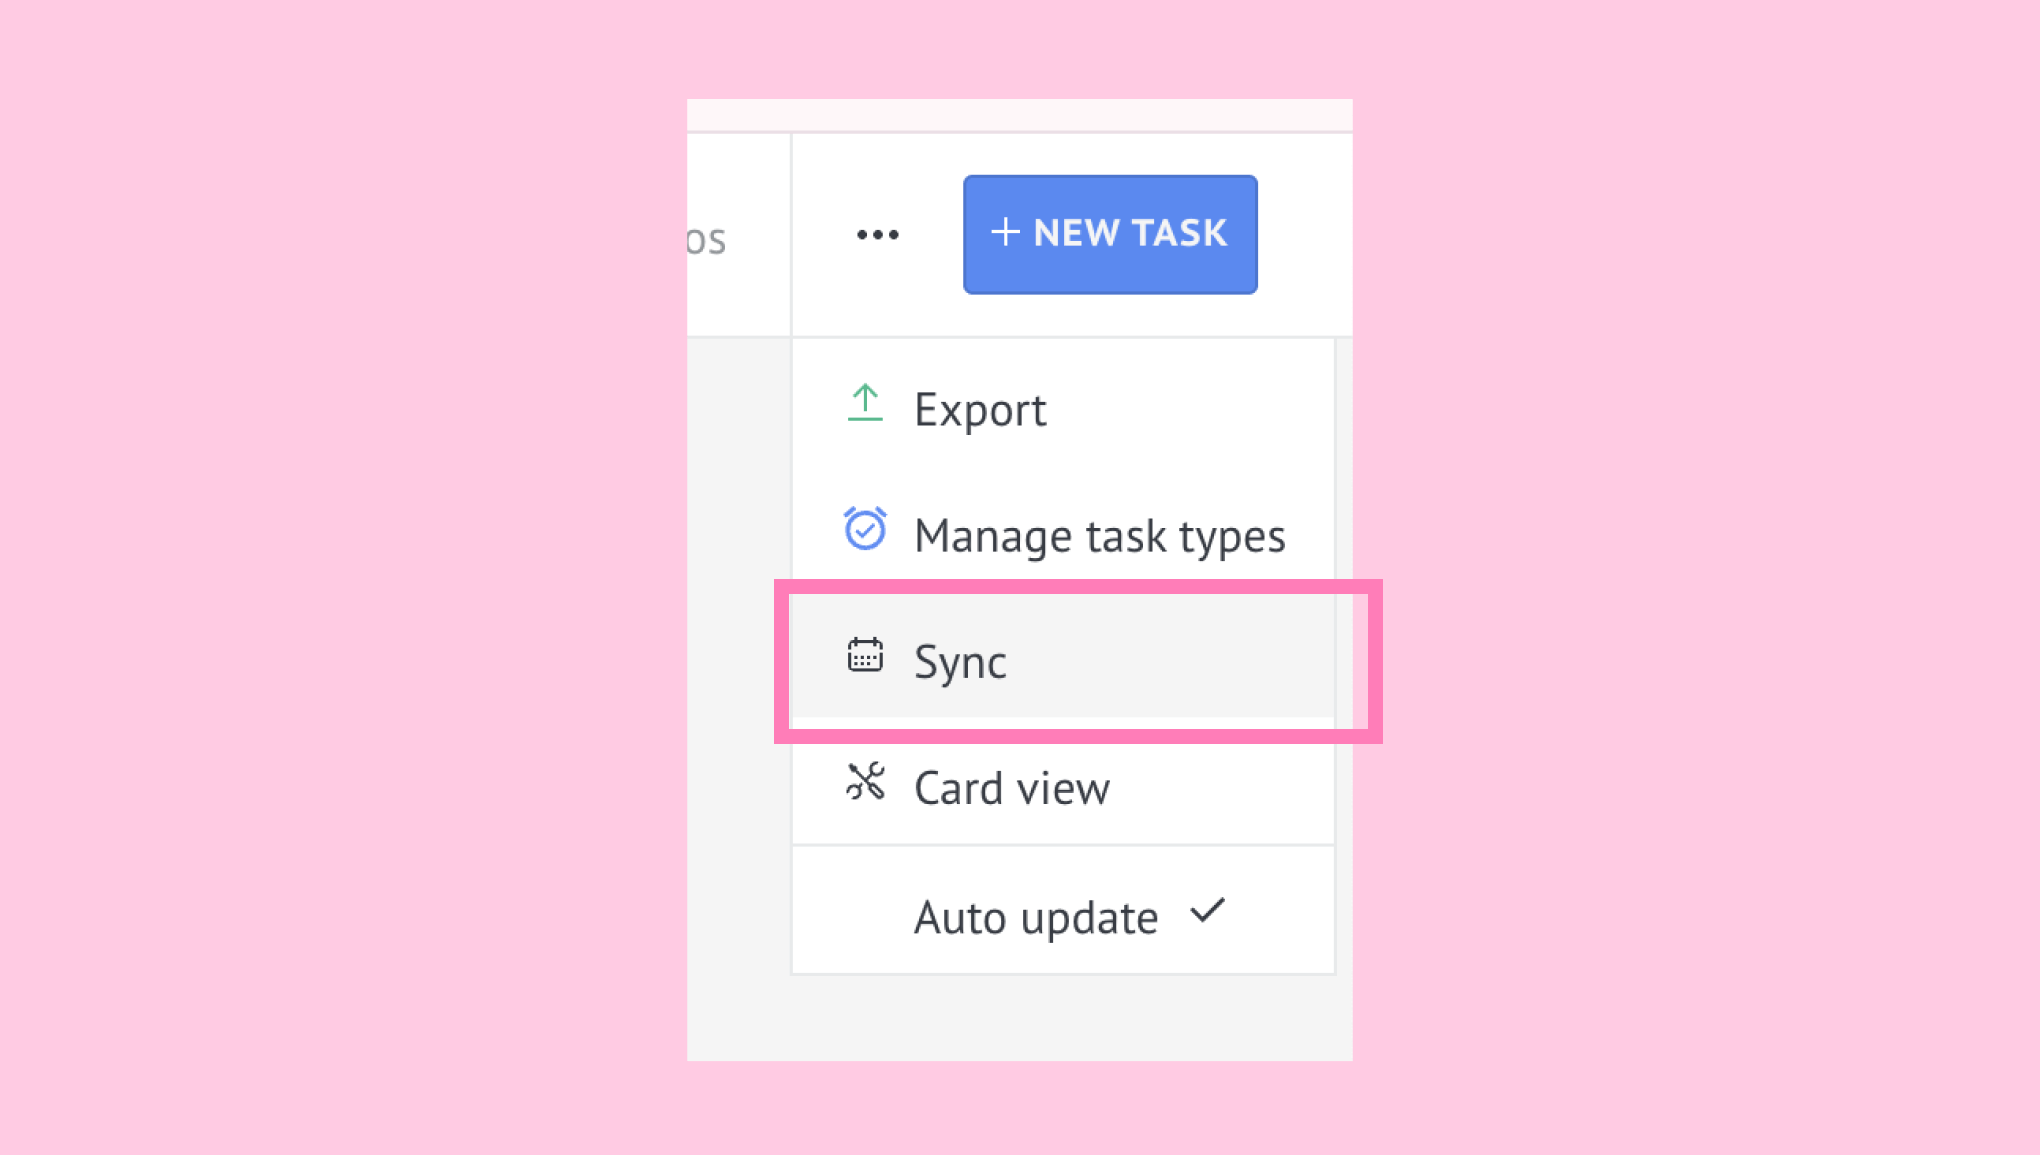Image resolution: width=2040 pixels, height=1155 pixels.
Task: Uncheck the Auto update checkmark
Action: tap(1207, 911)
